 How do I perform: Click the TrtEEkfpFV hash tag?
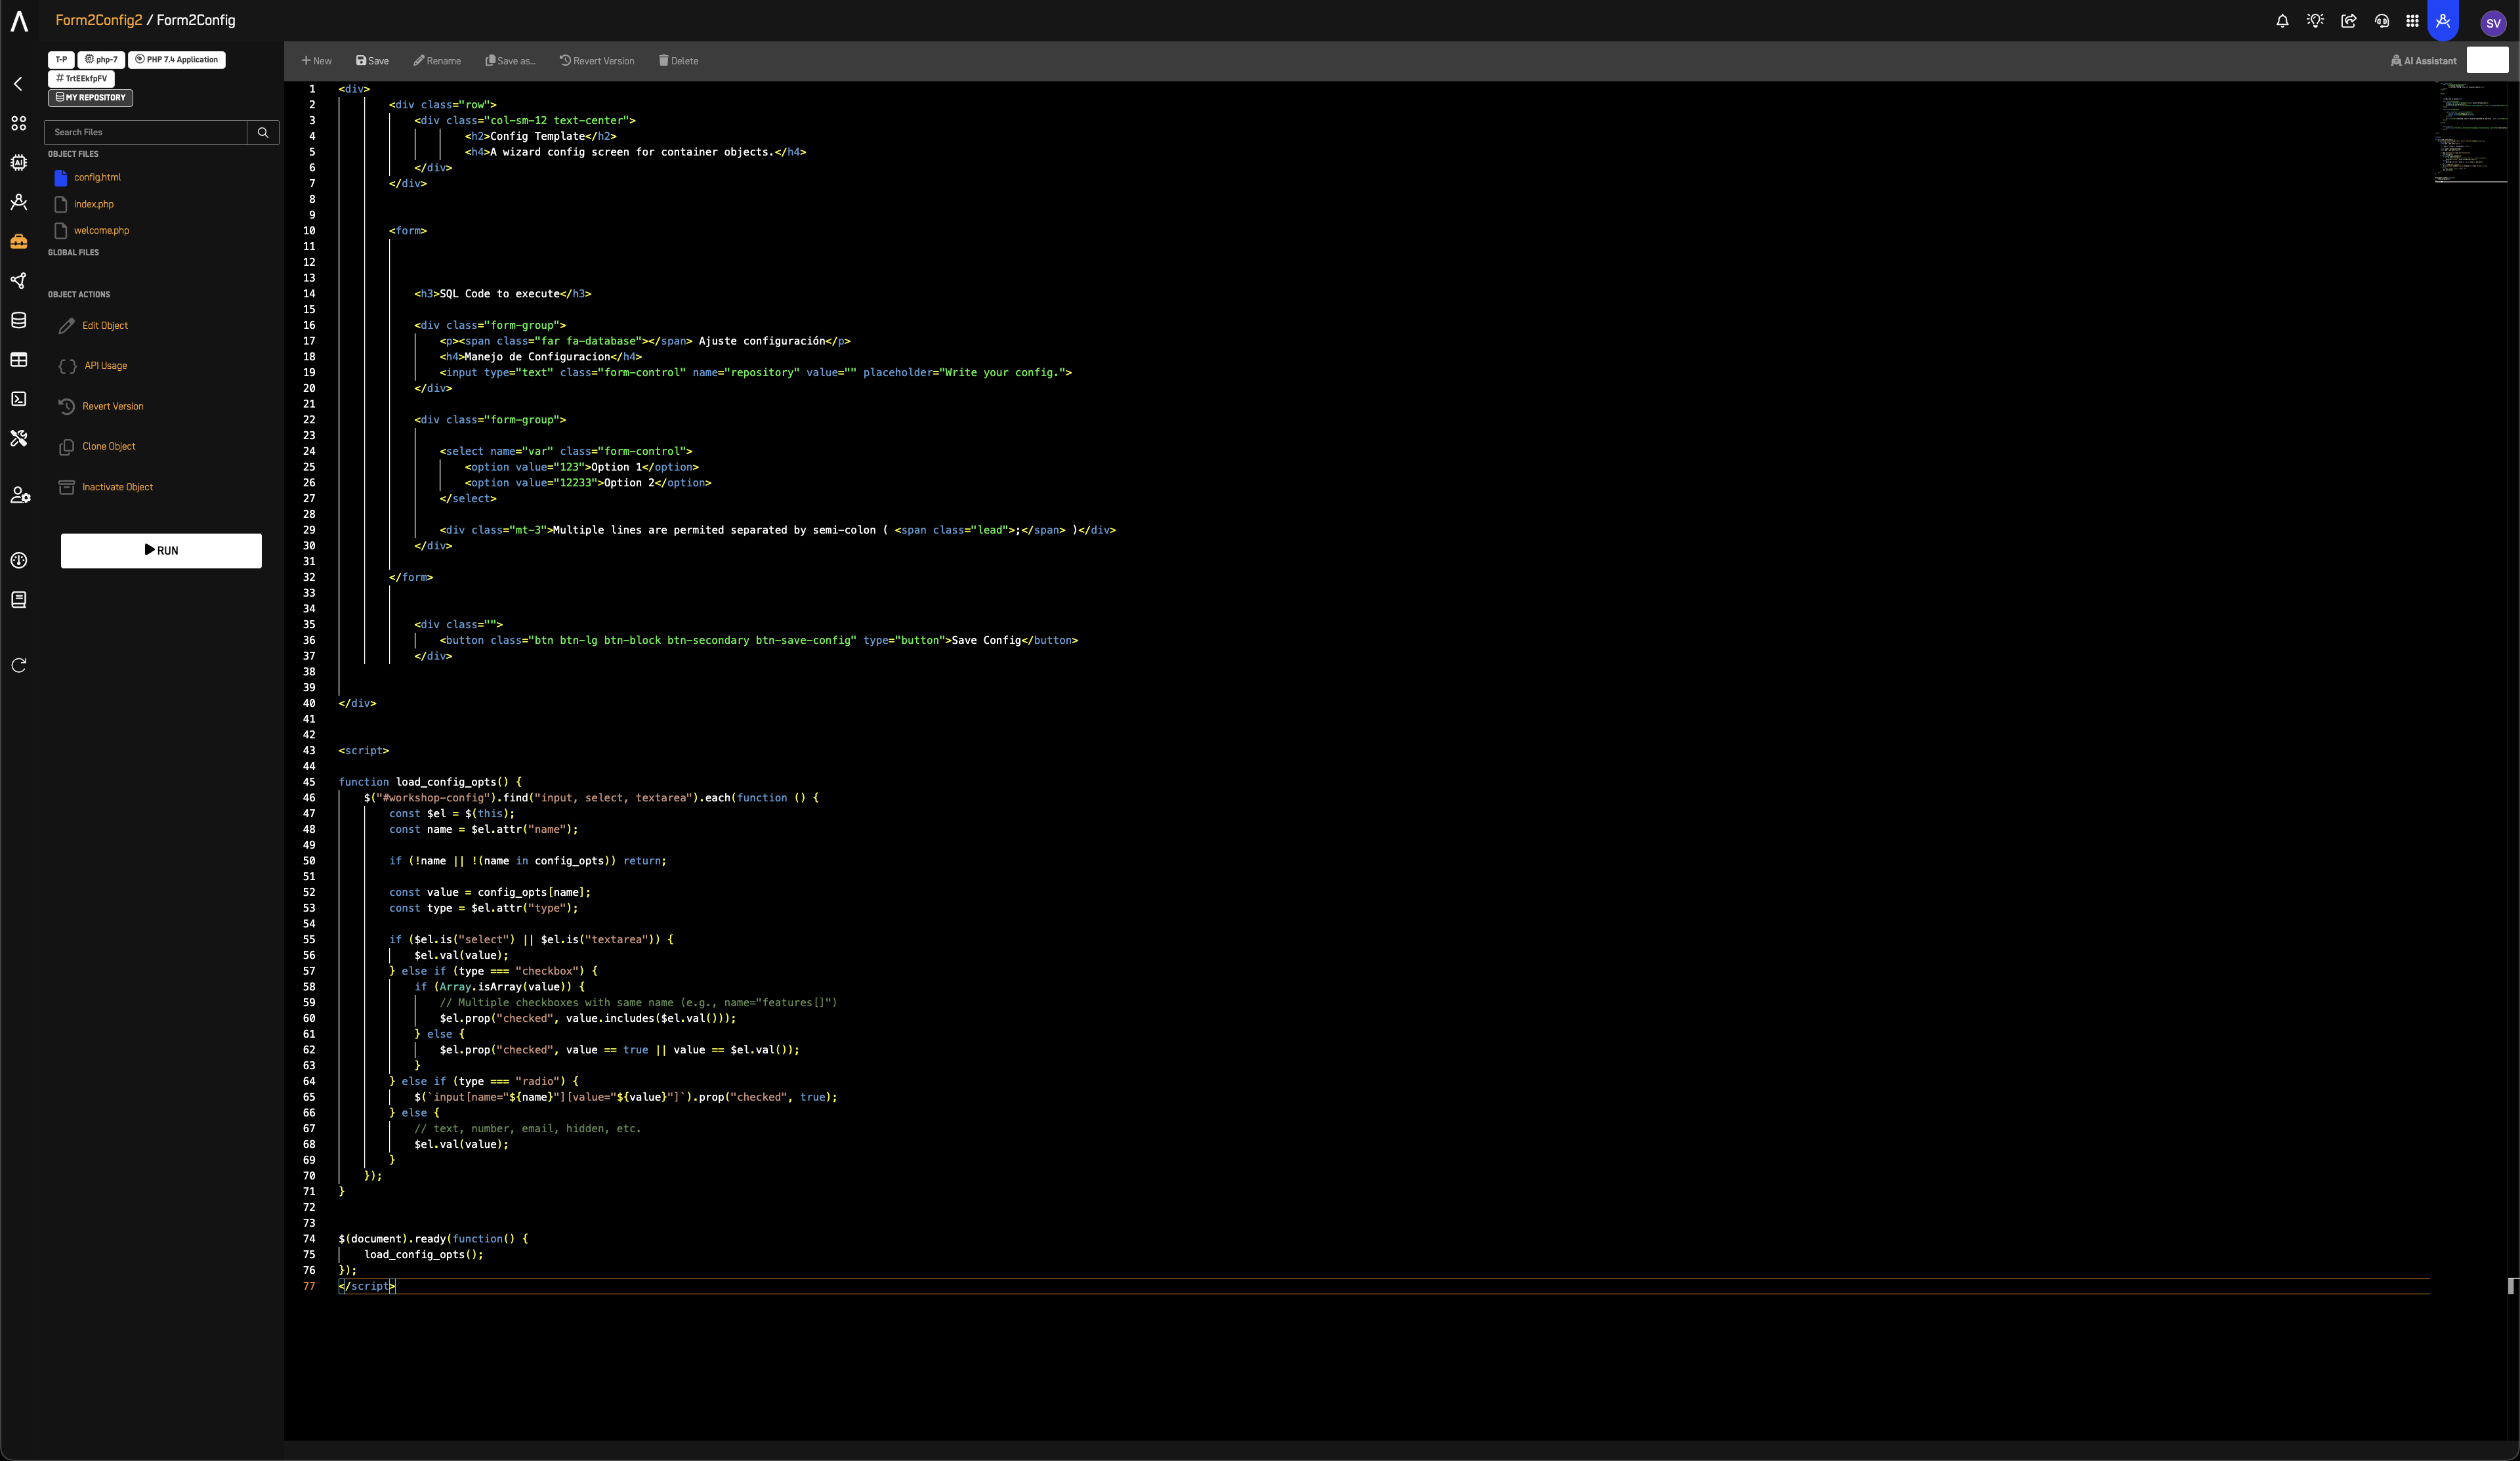(81, 78)
